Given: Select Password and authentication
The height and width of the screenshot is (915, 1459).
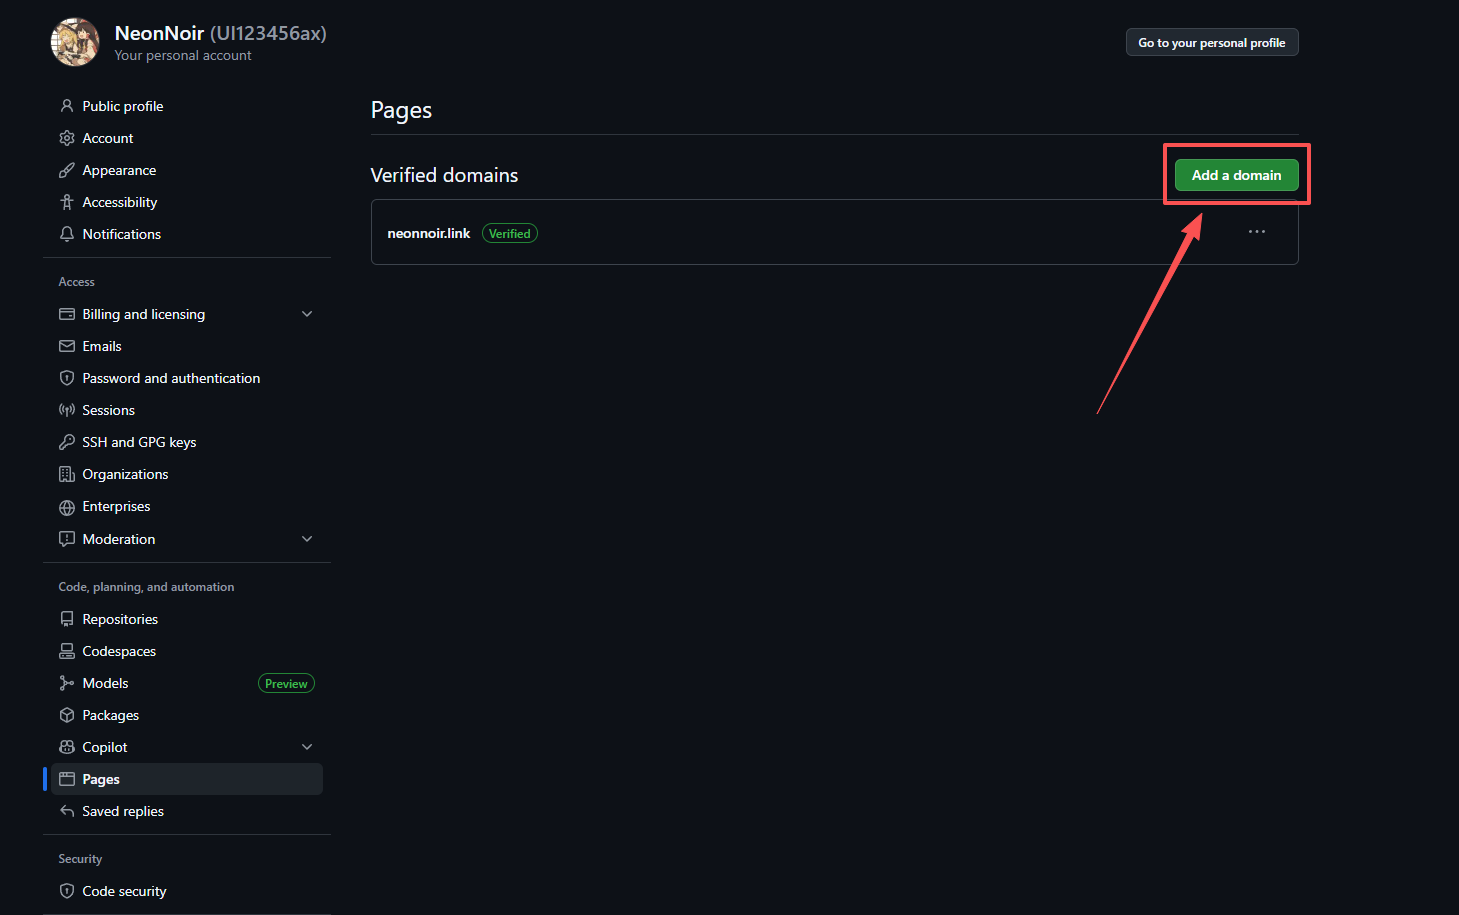Looking at the screenshot, I should (x=171, y=378).
